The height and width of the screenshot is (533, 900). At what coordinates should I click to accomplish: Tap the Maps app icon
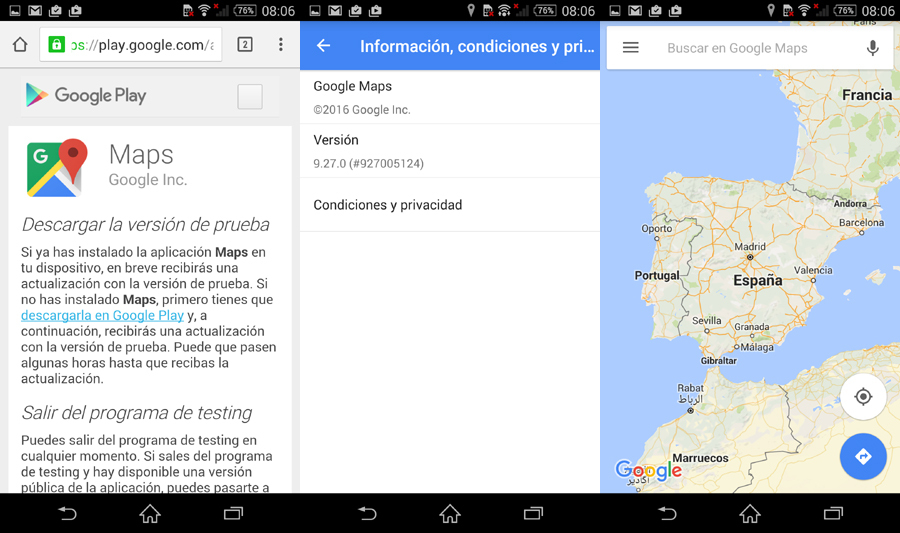coord(57,167)
